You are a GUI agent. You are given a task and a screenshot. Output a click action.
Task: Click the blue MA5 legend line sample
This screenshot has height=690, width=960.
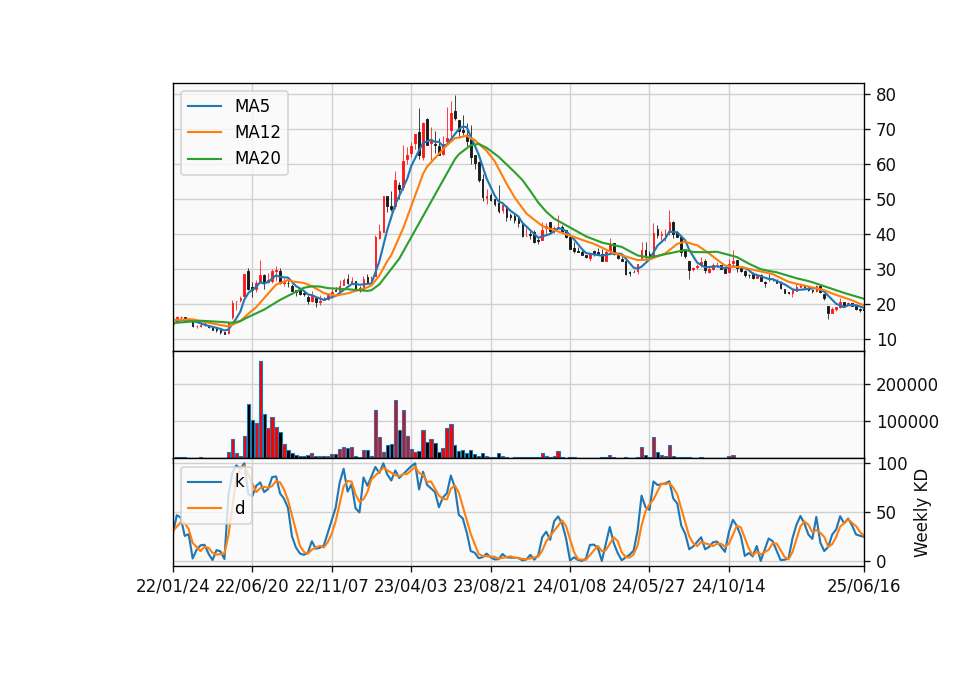204,106
